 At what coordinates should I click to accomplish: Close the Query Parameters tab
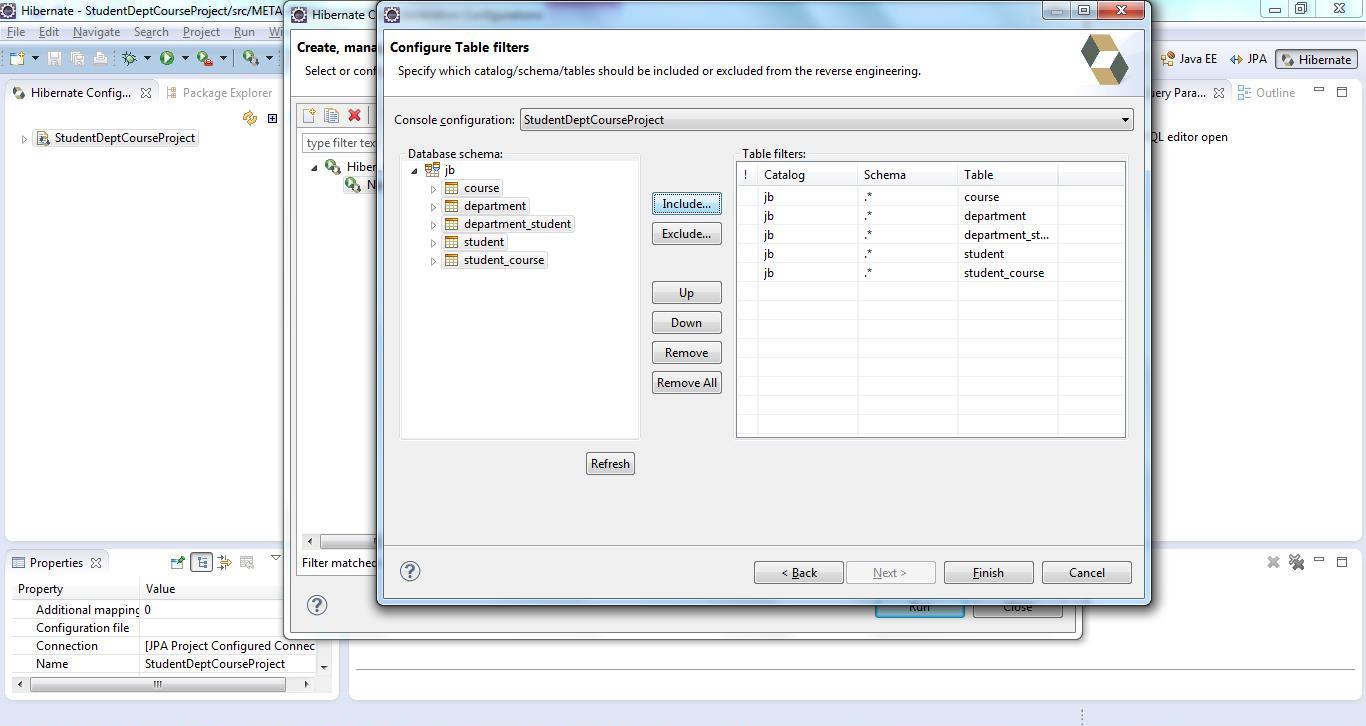click(x=1218, y=93)
